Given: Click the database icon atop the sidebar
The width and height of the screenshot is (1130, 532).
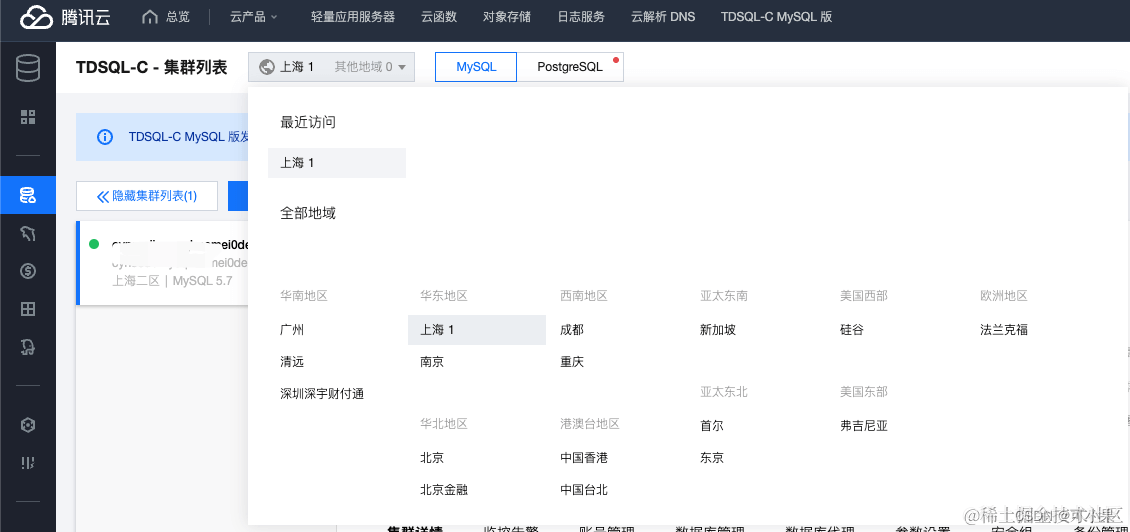Looking at the screenshot, I should [x=28, y=67].
